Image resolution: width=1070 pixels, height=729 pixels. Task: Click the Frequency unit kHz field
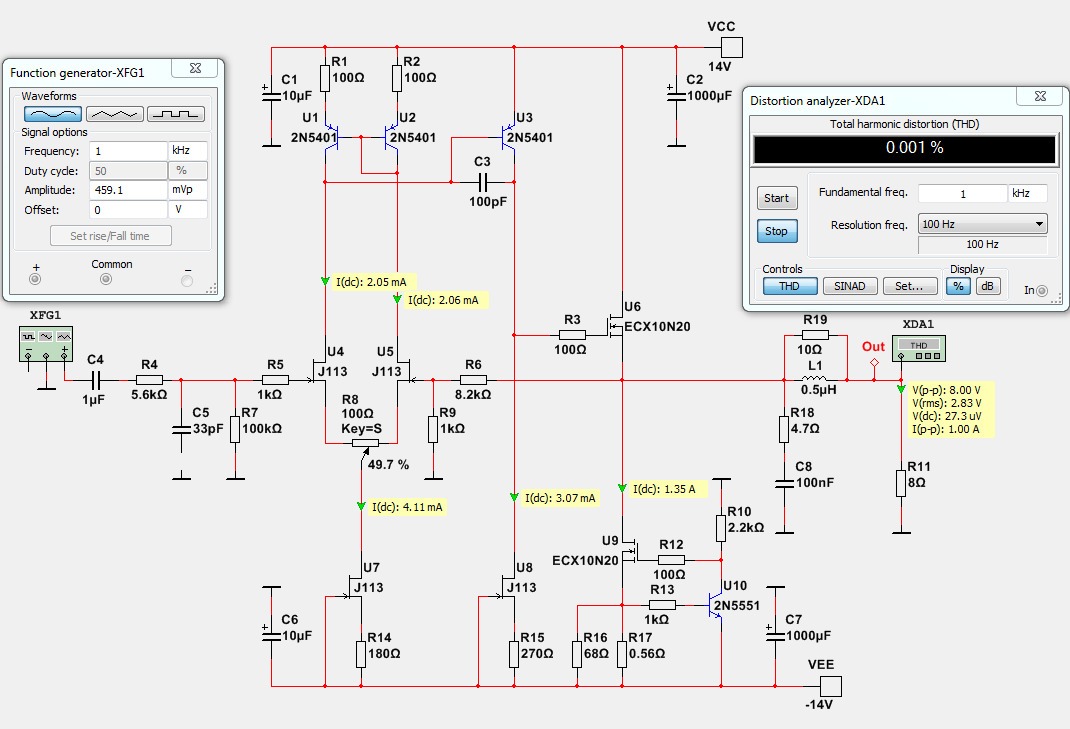pyautogui.click(x=188, y=151)
